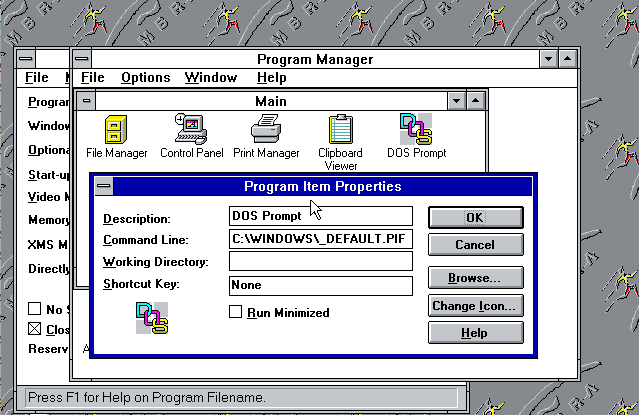Click the Working Directory text field
639x415 pixels.
click(320, 262)
